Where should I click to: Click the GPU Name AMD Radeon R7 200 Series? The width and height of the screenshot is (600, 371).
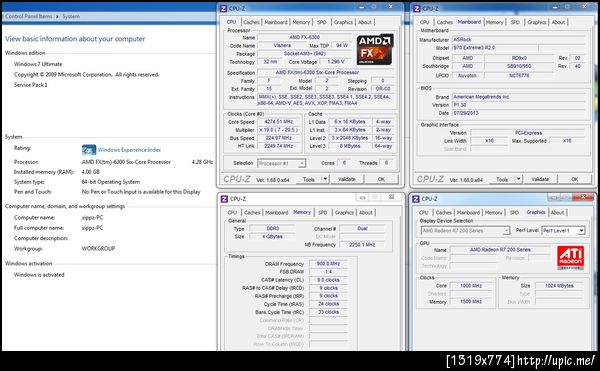coord(500,249)
